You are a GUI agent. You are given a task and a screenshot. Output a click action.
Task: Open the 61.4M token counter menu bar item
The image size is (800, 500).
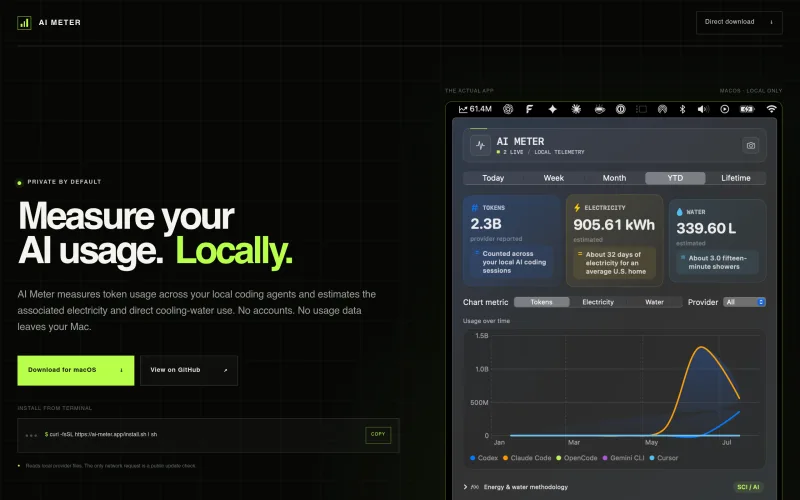click(x=475, y=109)
